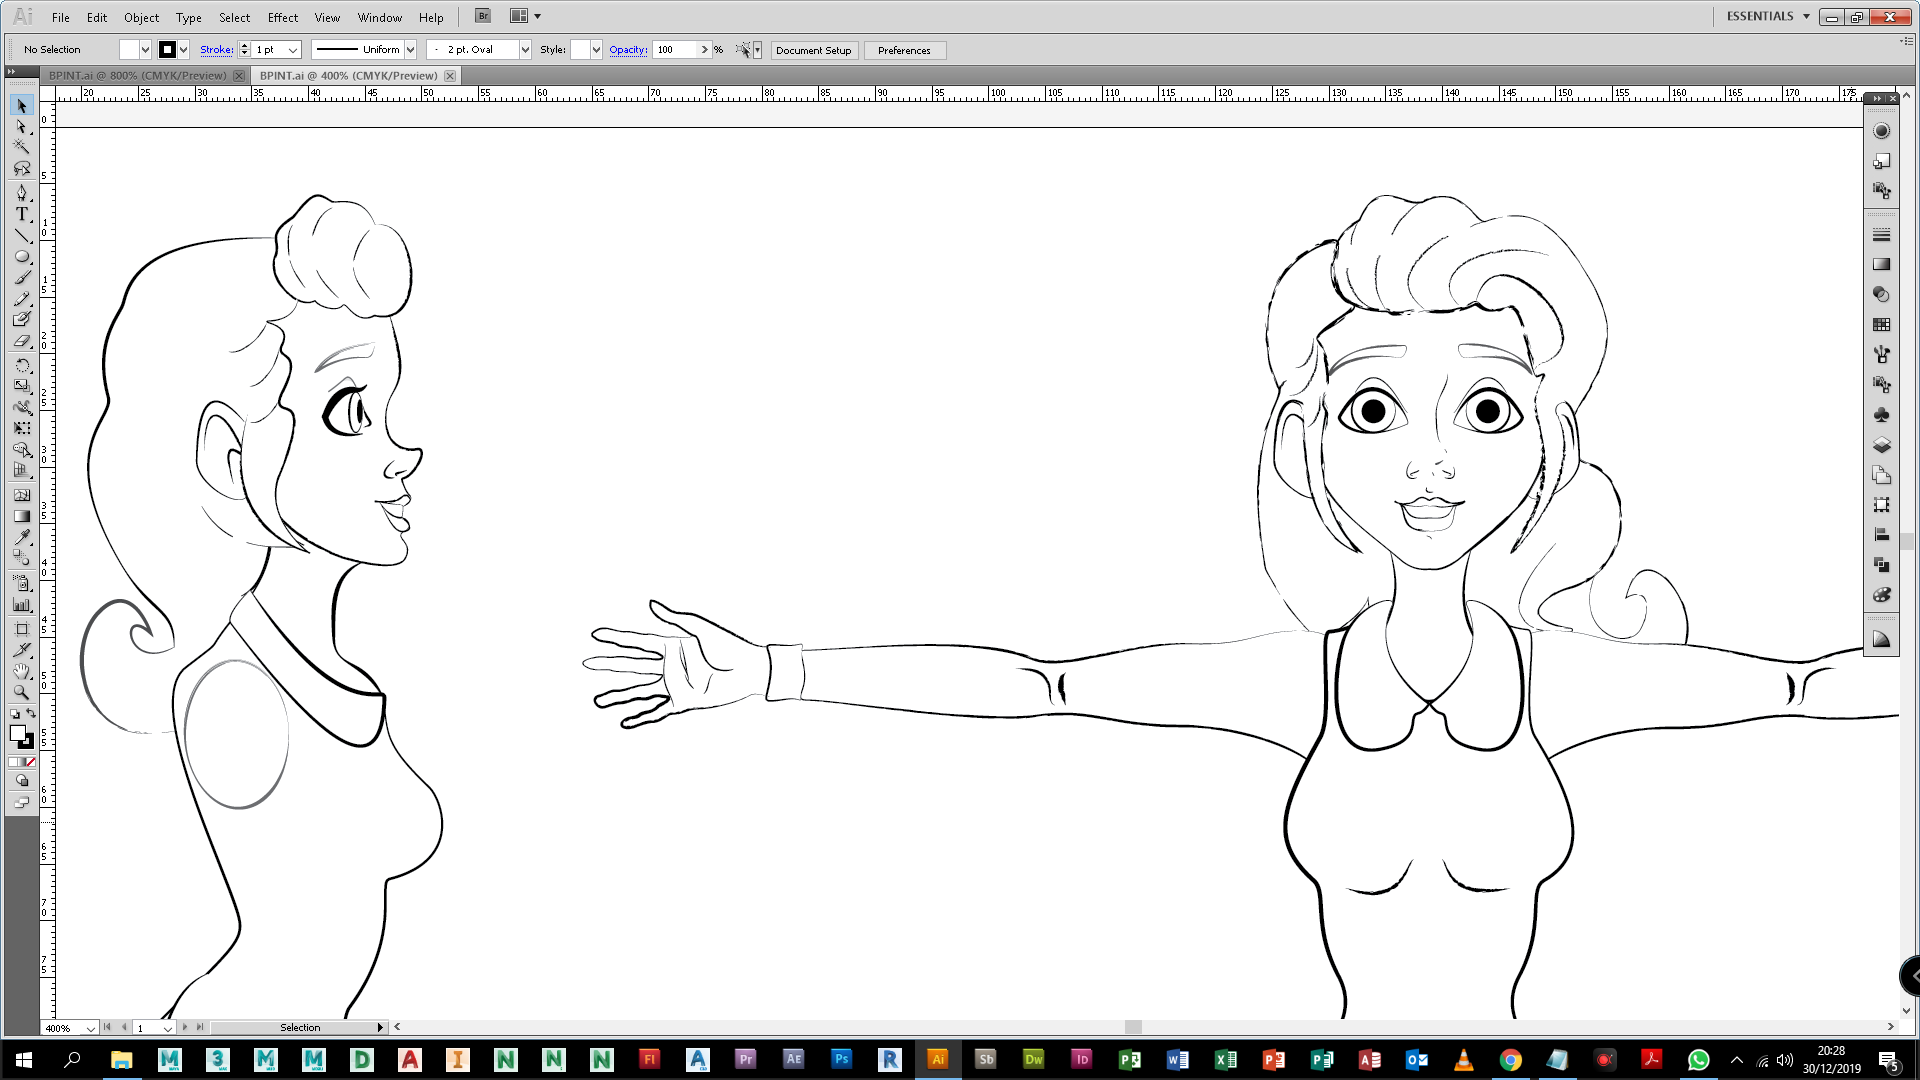
Task: Select the Pen tool
Action: 22,192
